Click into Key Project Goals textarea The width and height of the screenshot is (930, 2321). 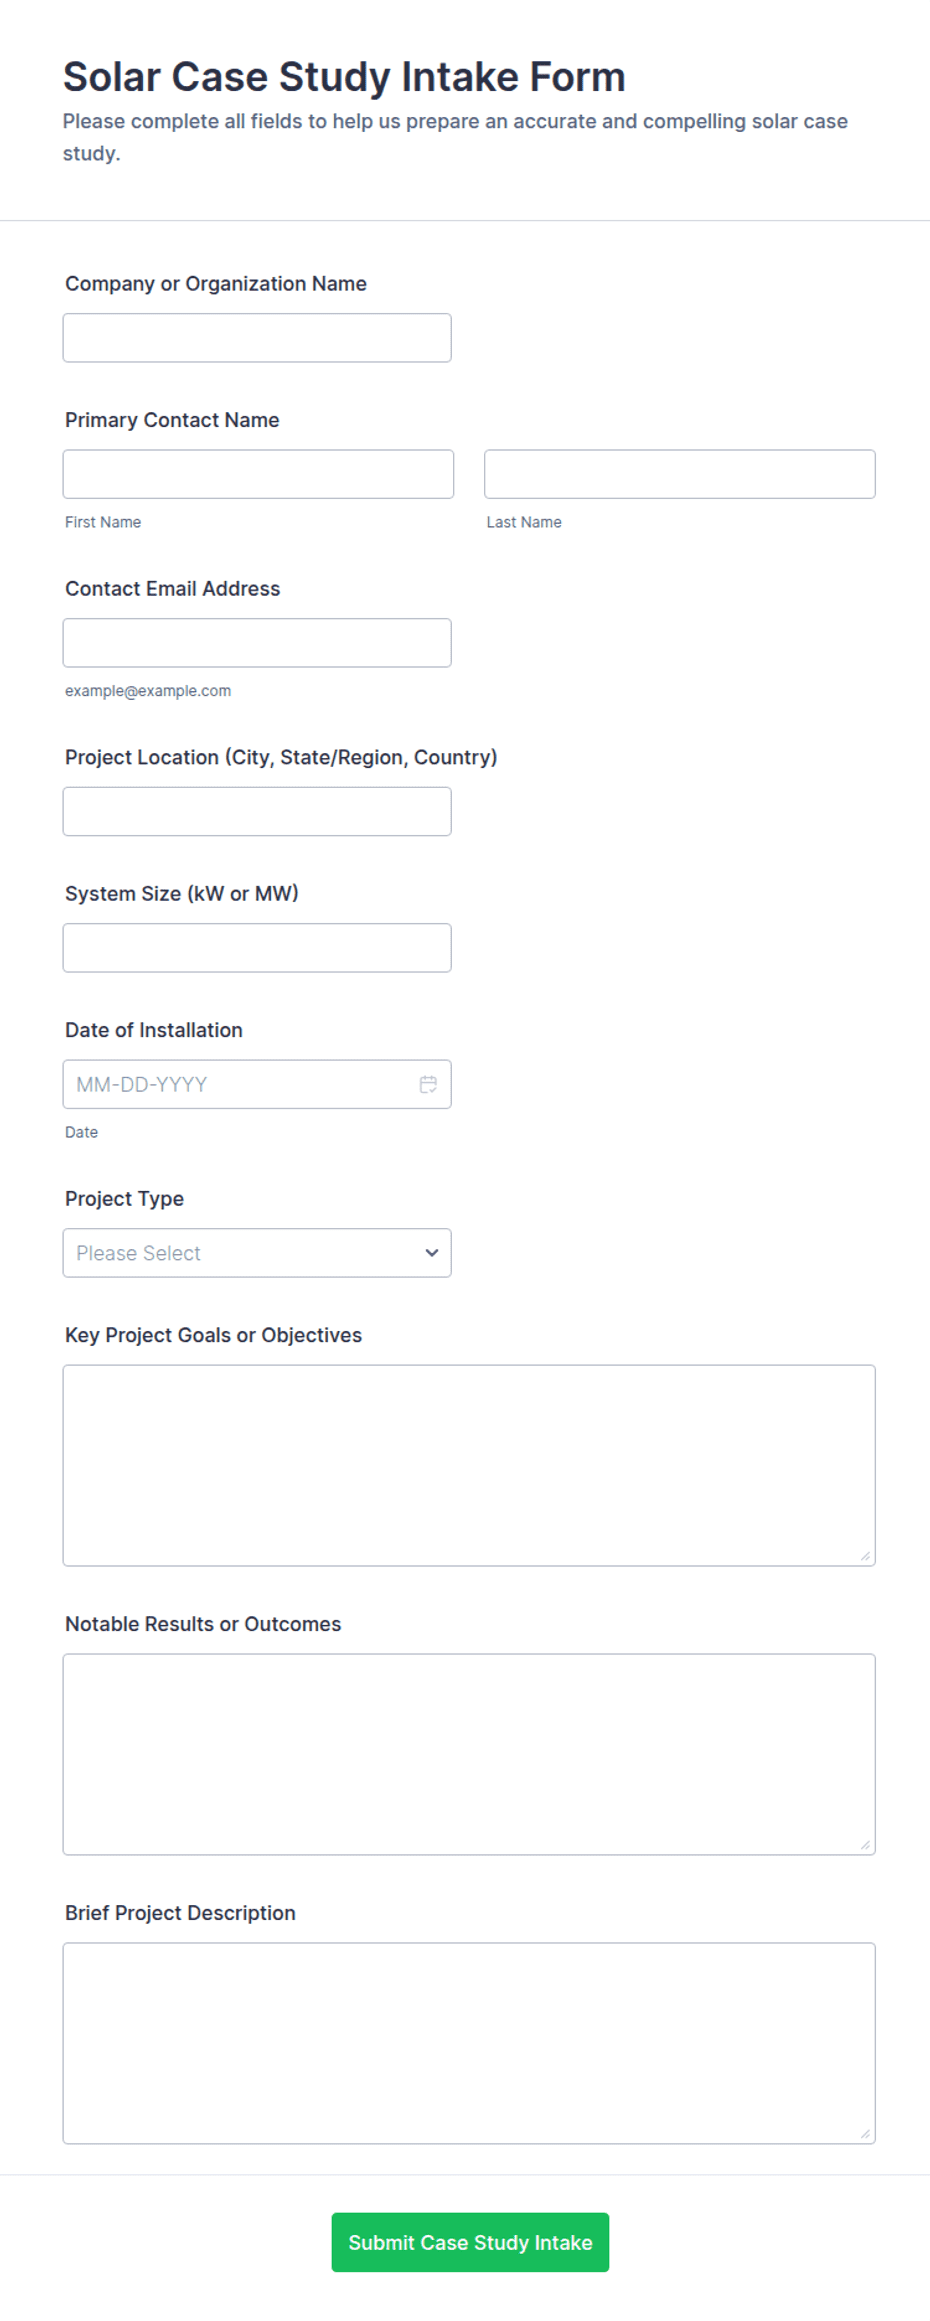tap(469, 1465)
